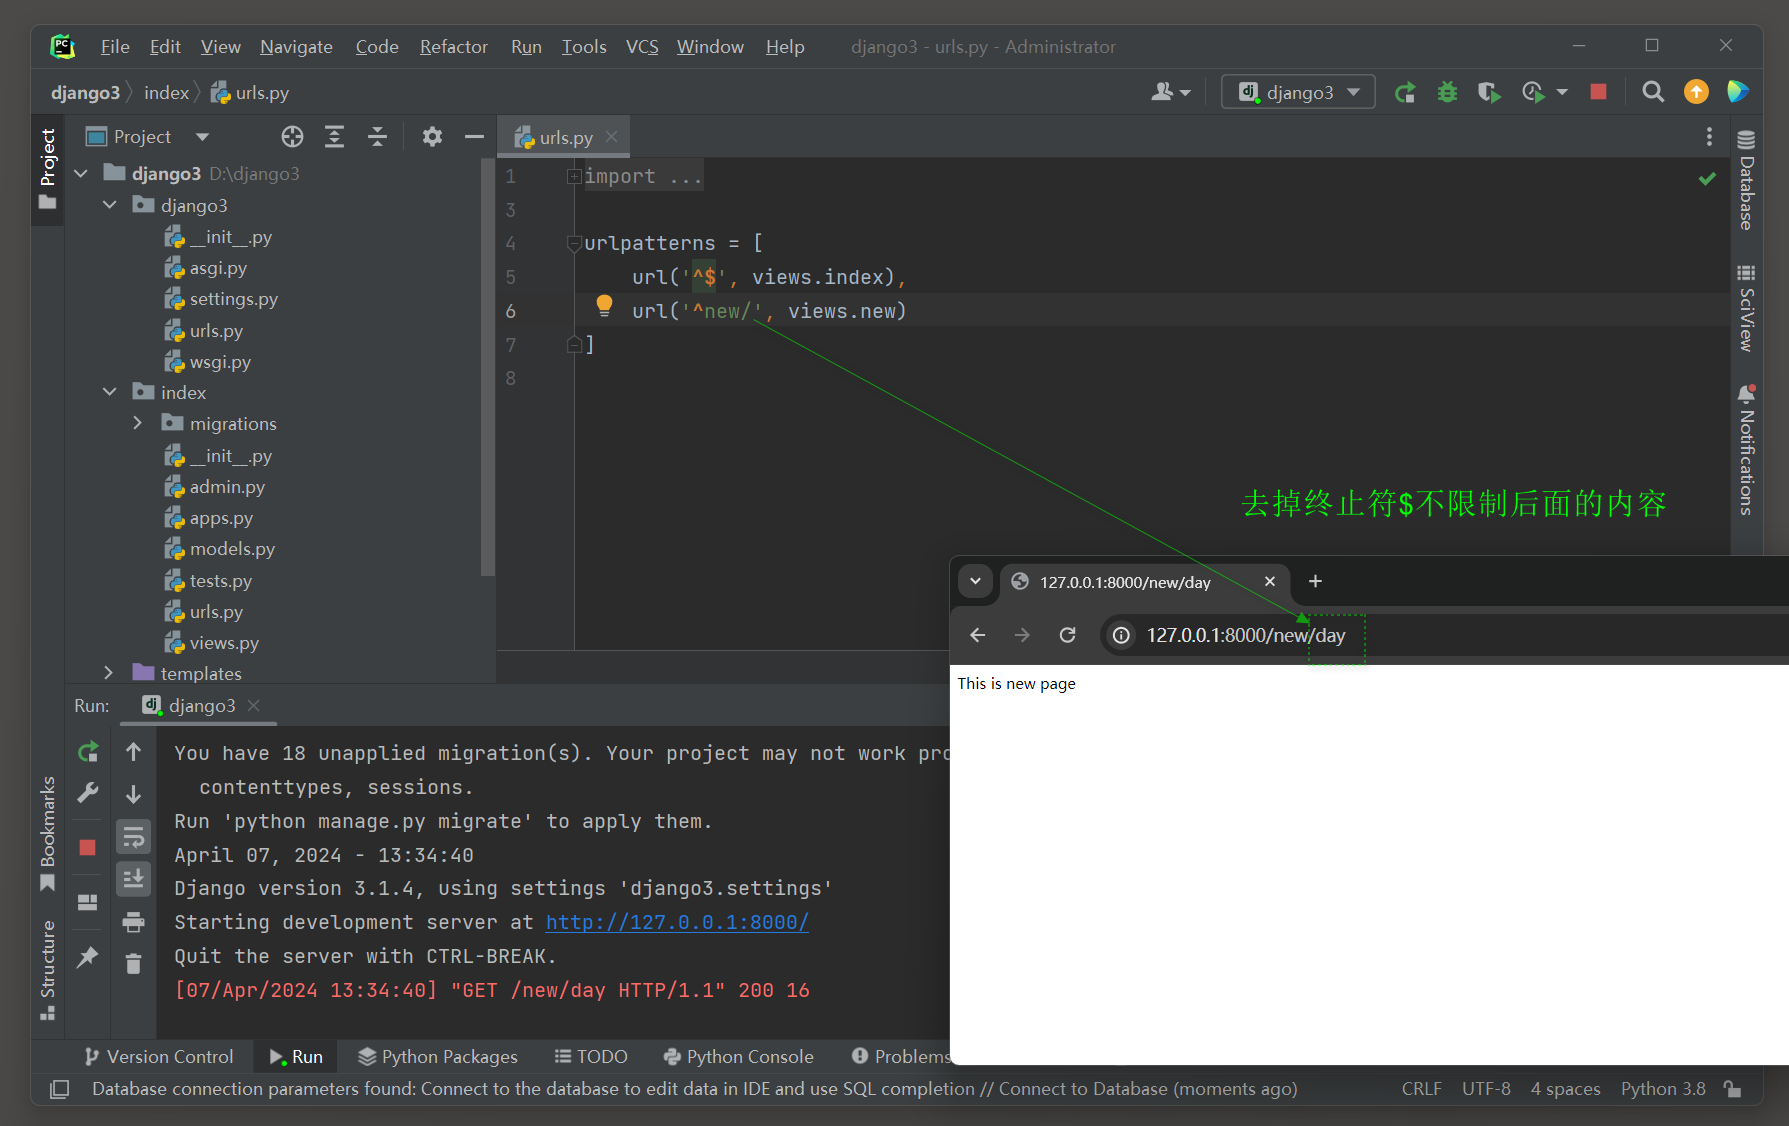The width and height of the screenshot is (1789, 1126).
Task: Stop process in Run panel
Action: coord(88,847)
